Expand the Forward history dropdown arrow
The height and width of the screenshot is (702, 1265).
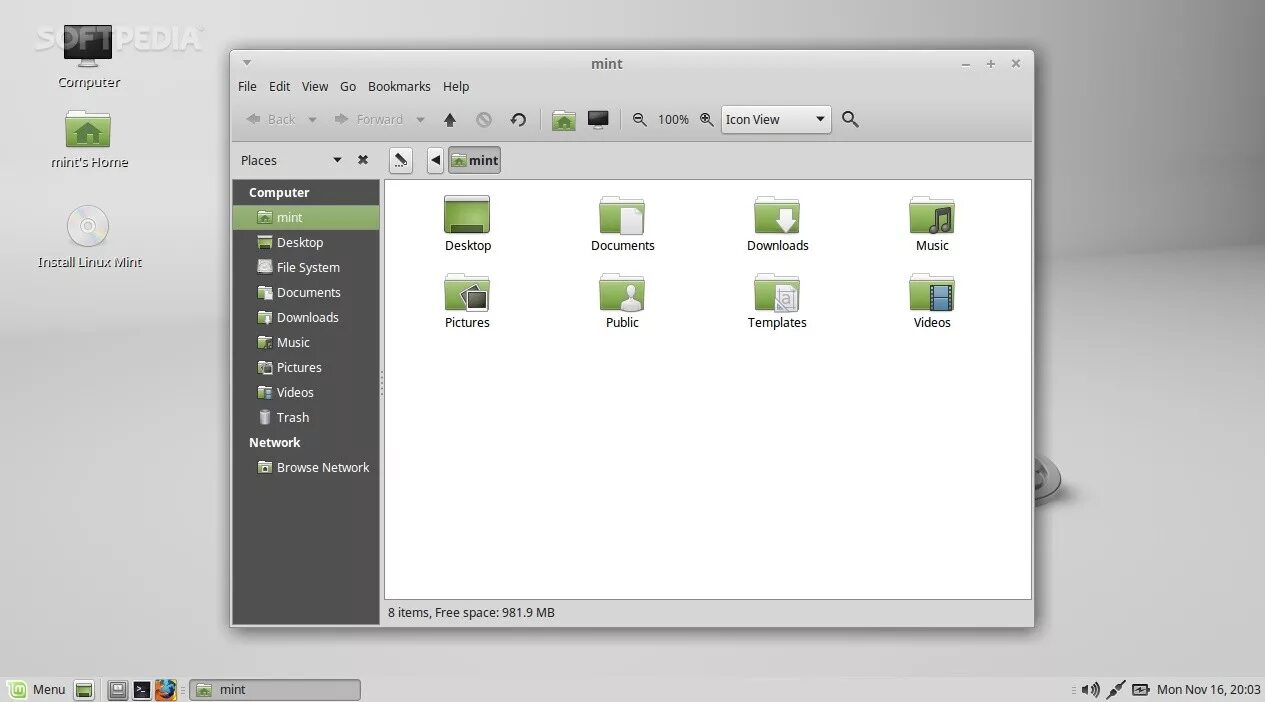(x=420, y=120)
